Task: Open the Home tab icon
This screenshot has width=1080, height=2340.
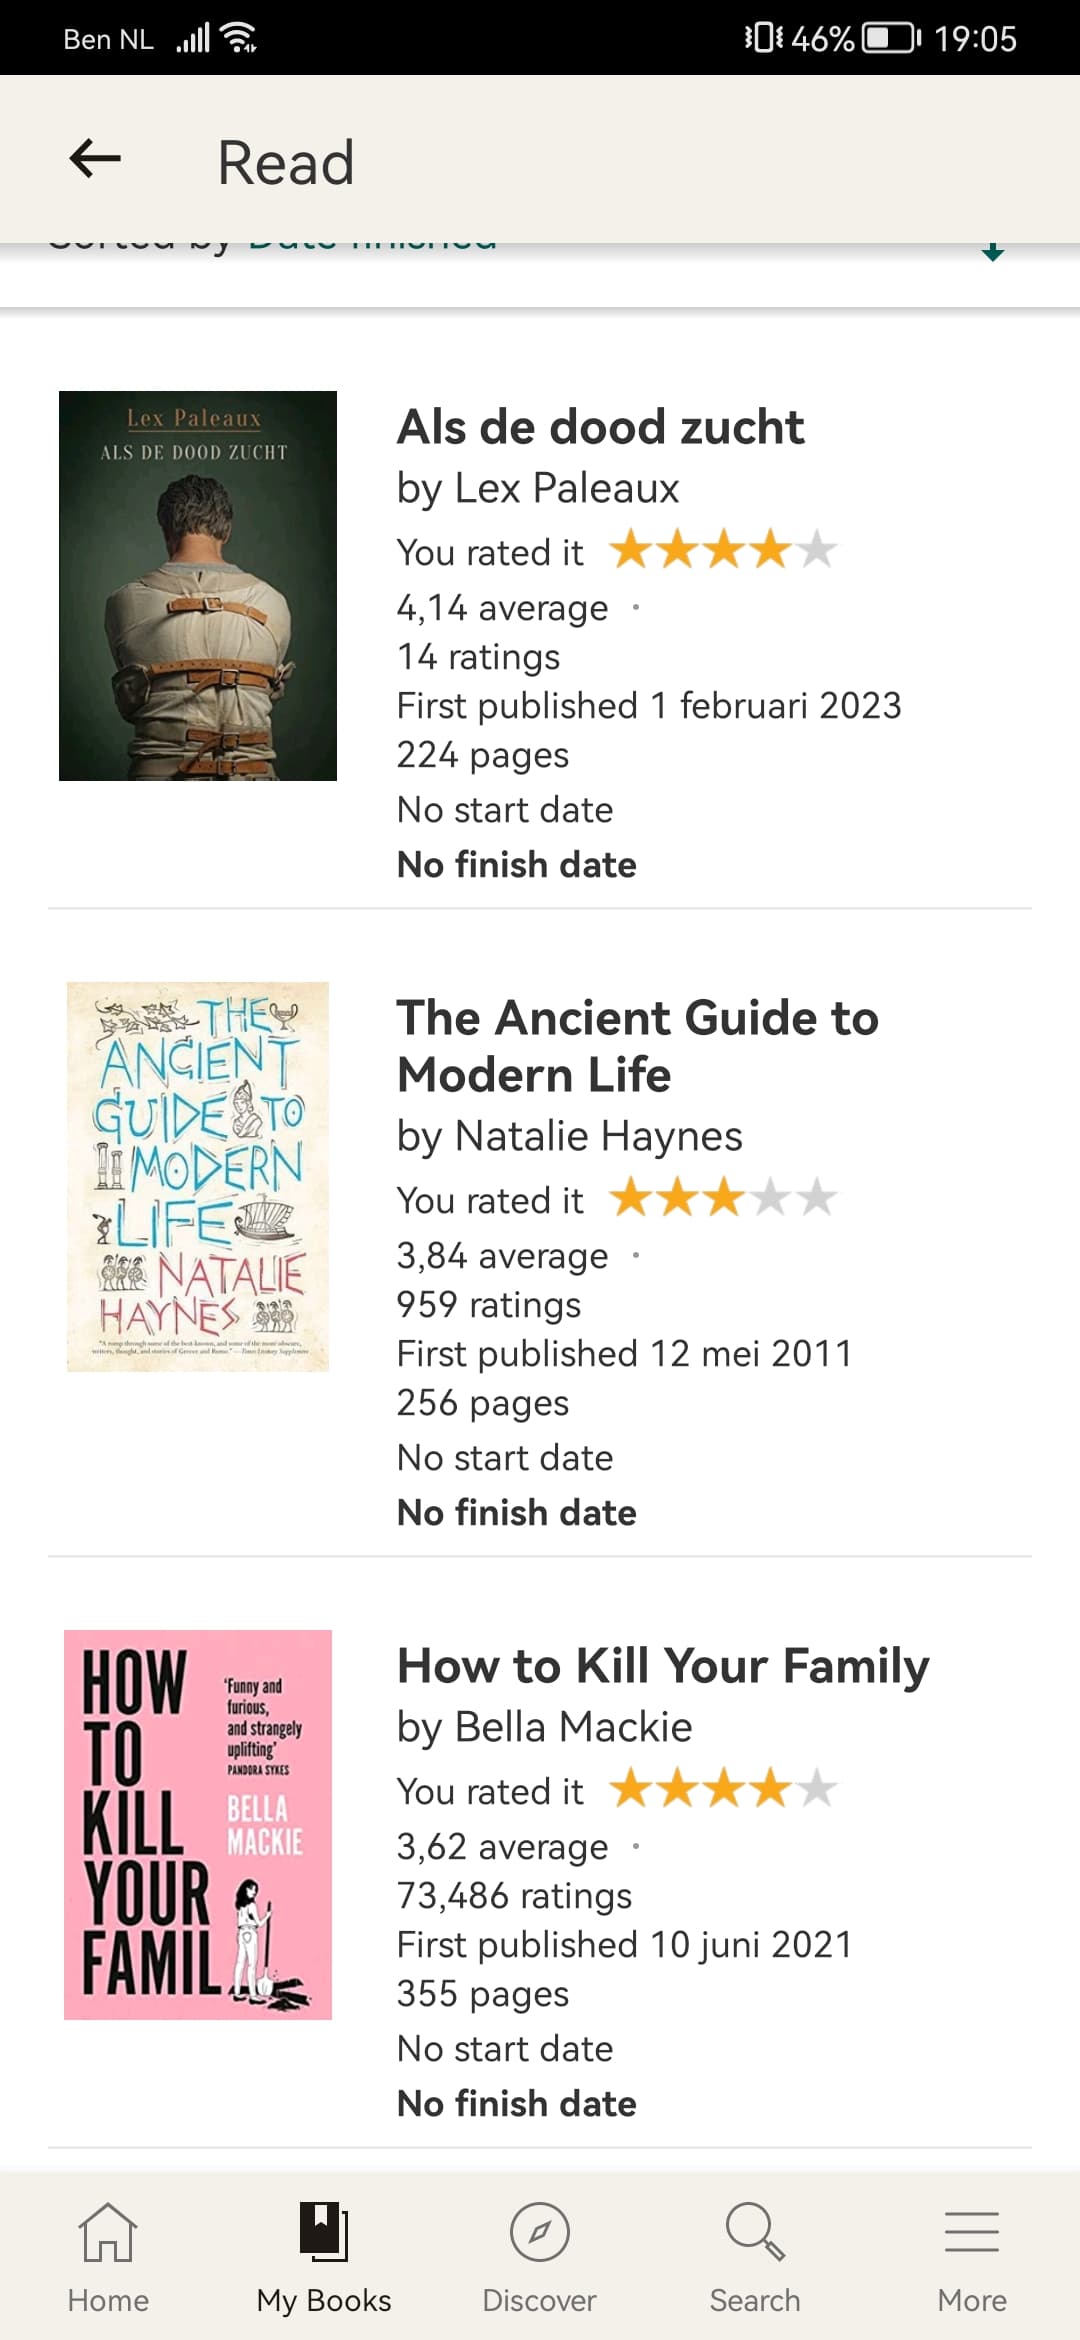Action: click(108, 2231)
